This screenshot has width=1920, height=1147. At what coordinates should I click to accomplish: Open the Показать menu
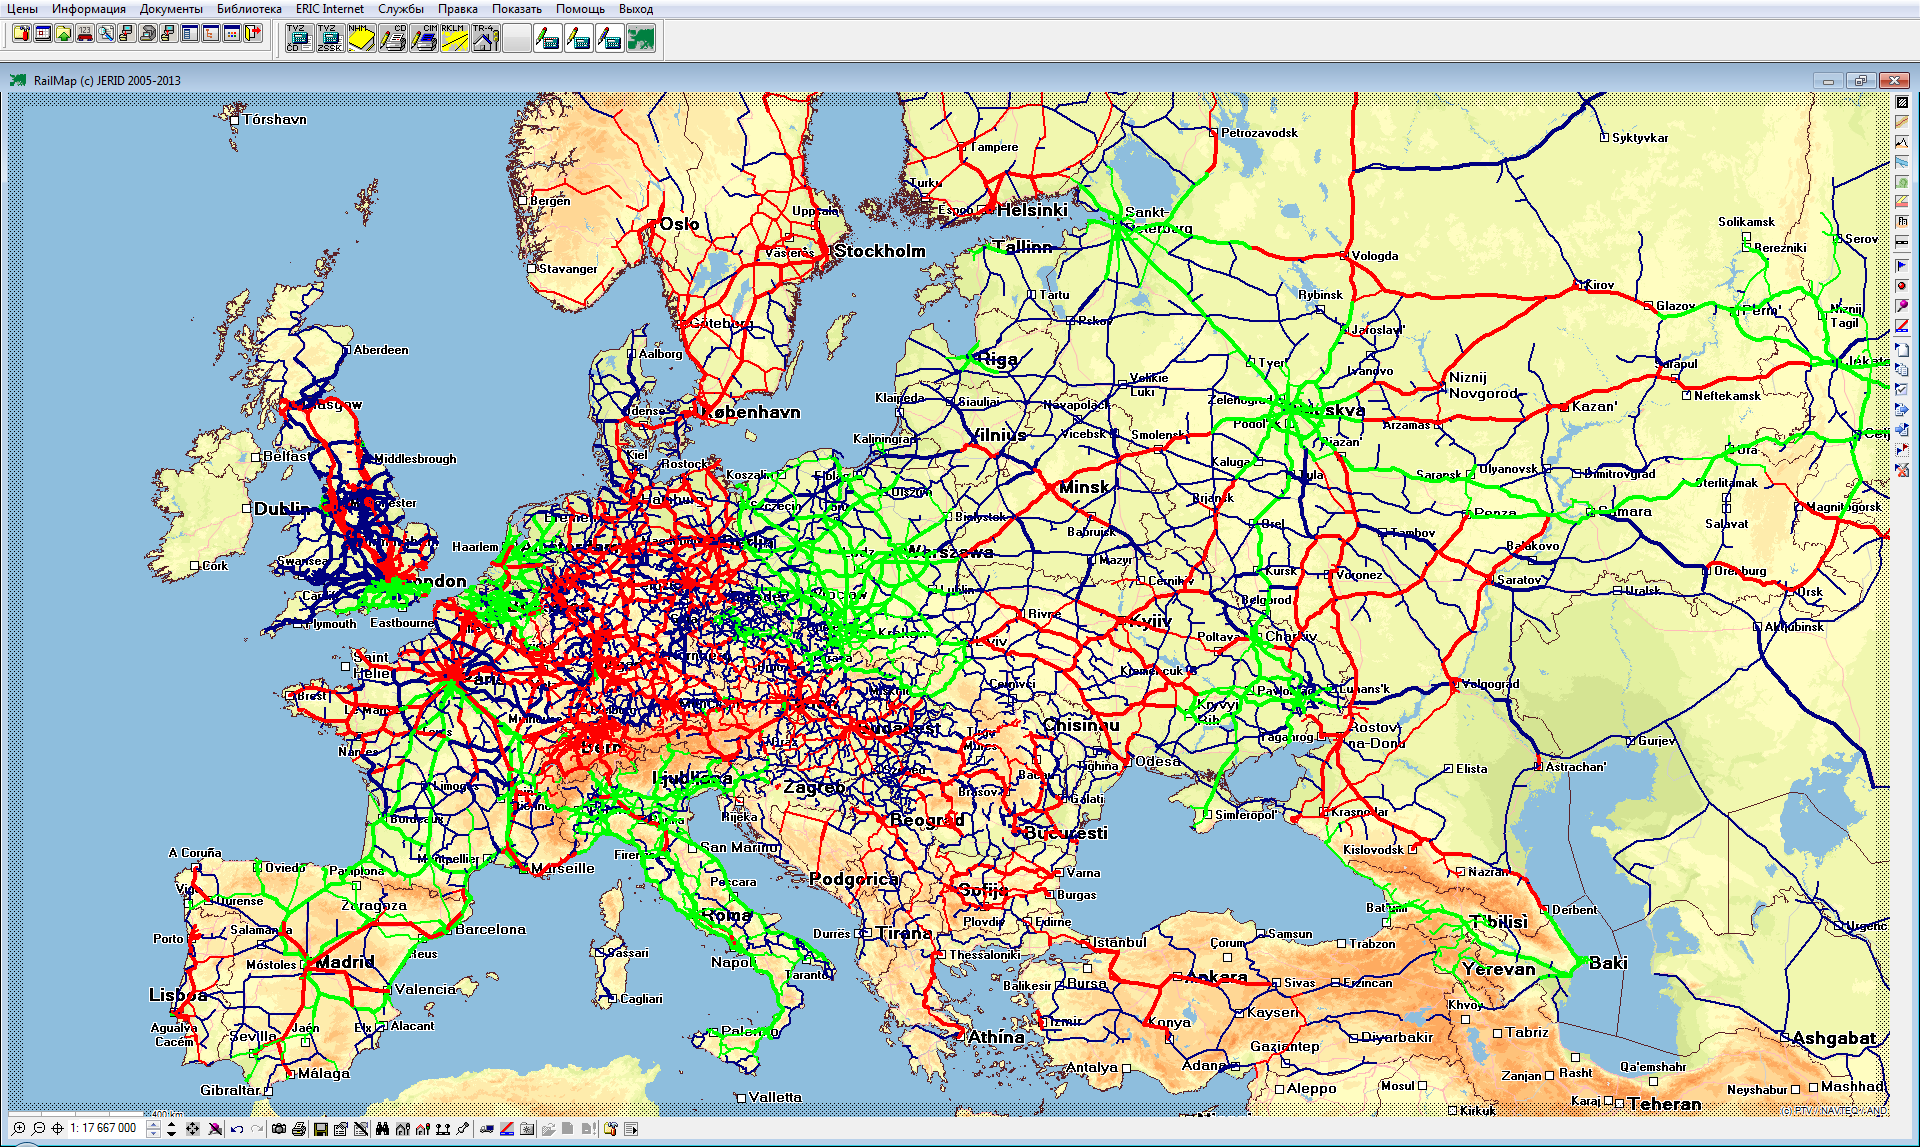point(517,9)
